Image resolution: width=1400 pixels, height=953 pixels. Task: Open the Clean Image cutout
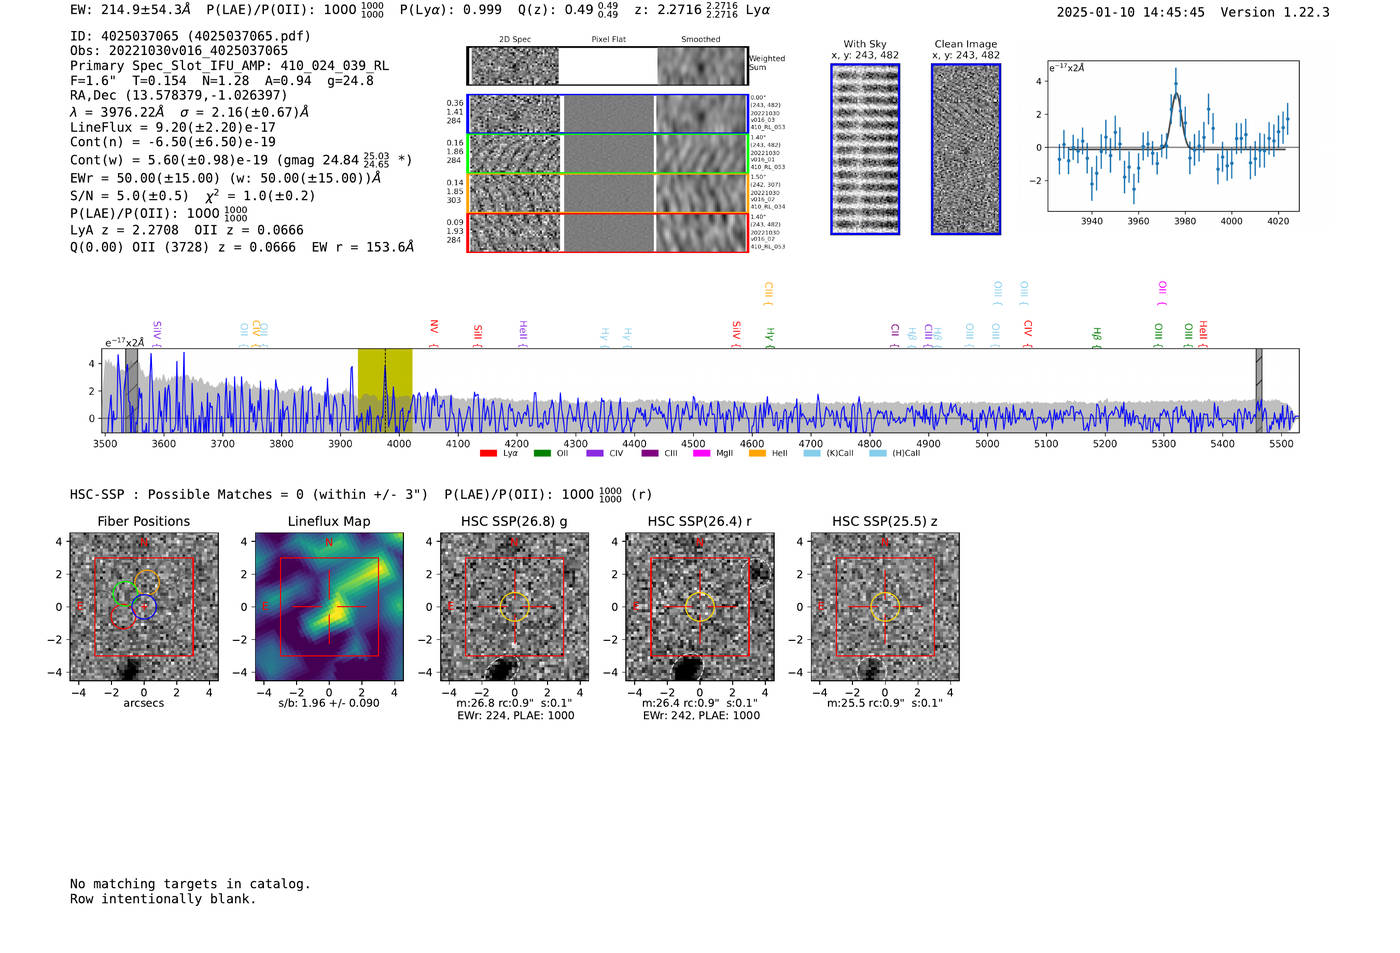(x=966, y=149)
